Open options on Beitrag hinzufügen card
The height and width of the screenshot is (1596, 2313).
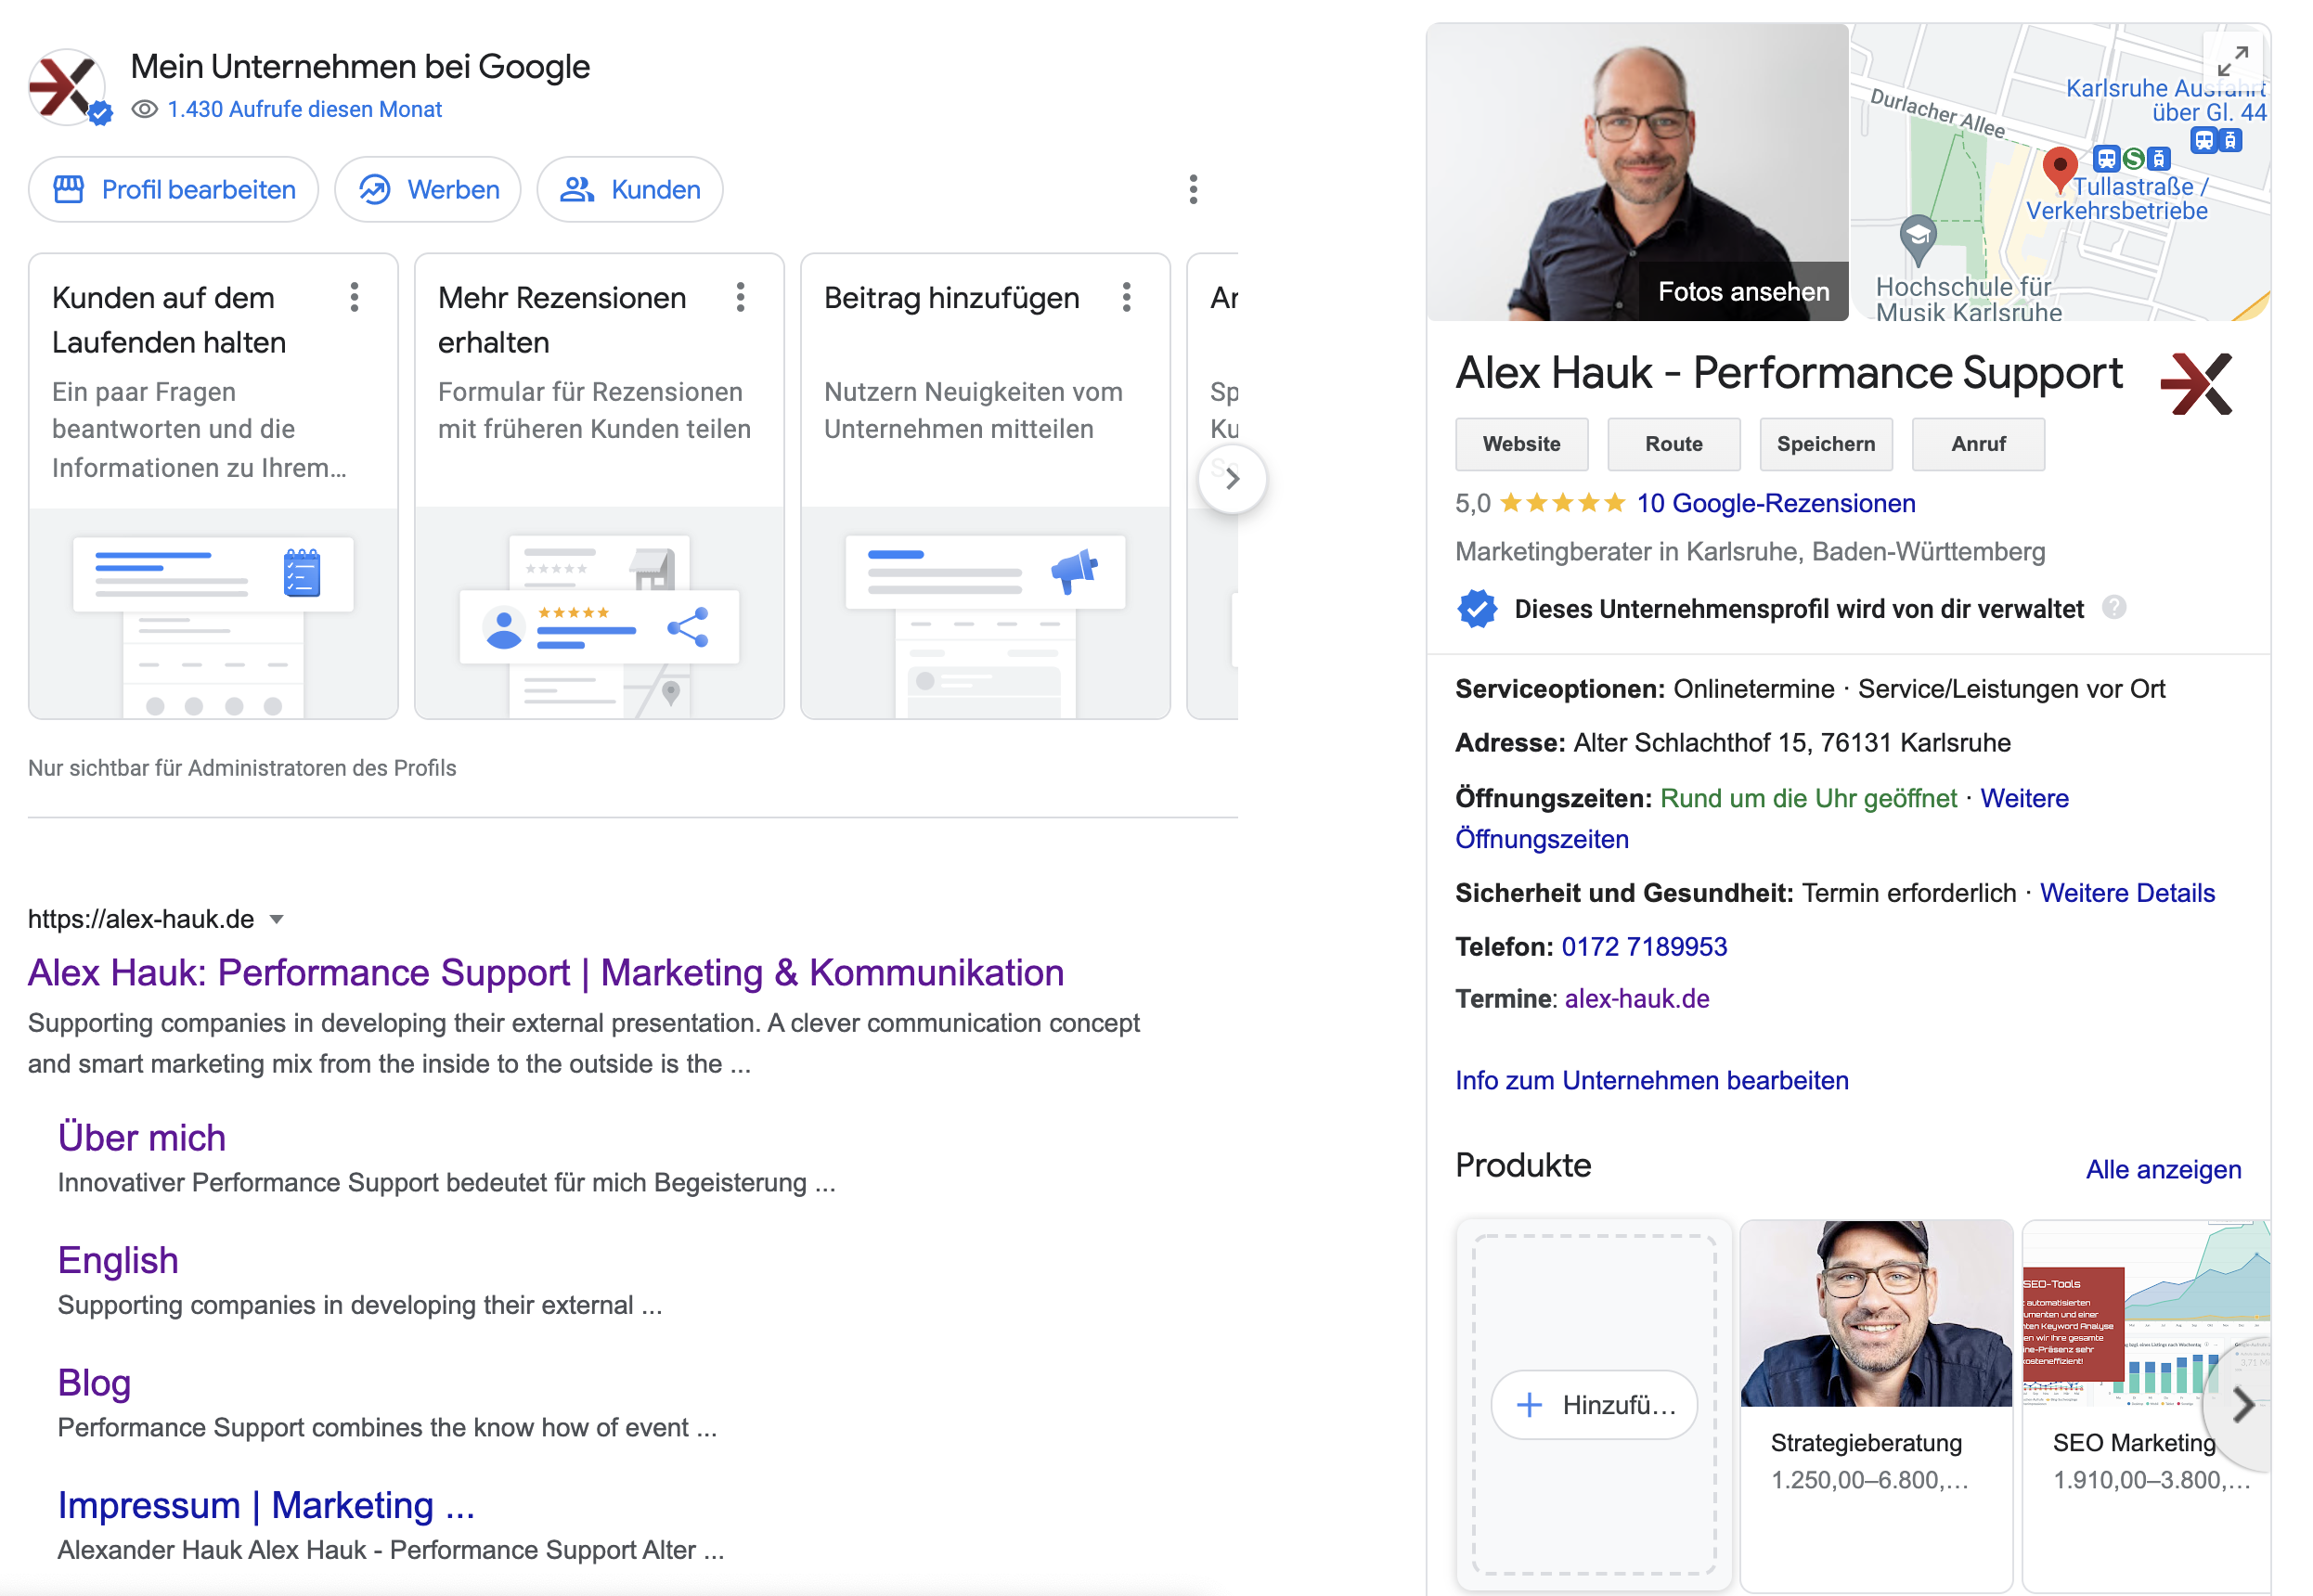point(1126,297)
